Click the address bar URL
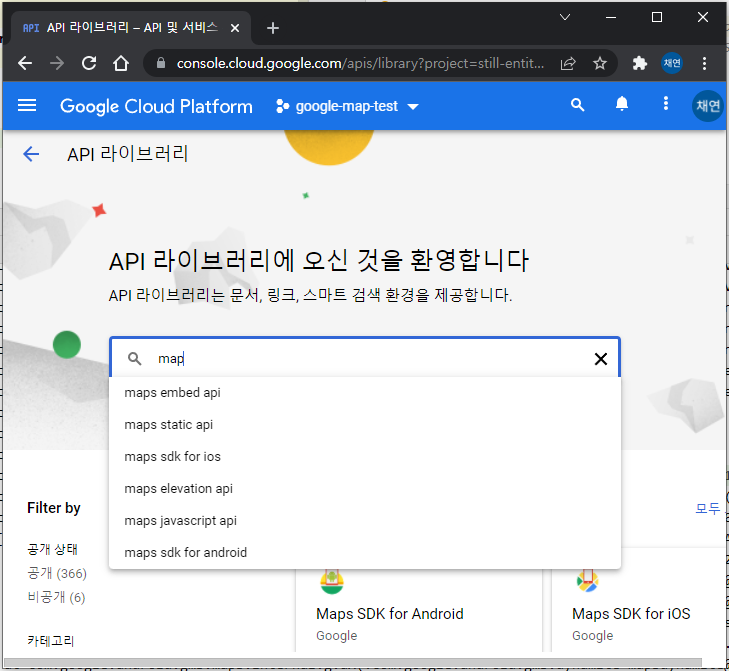 coord(360,63)
